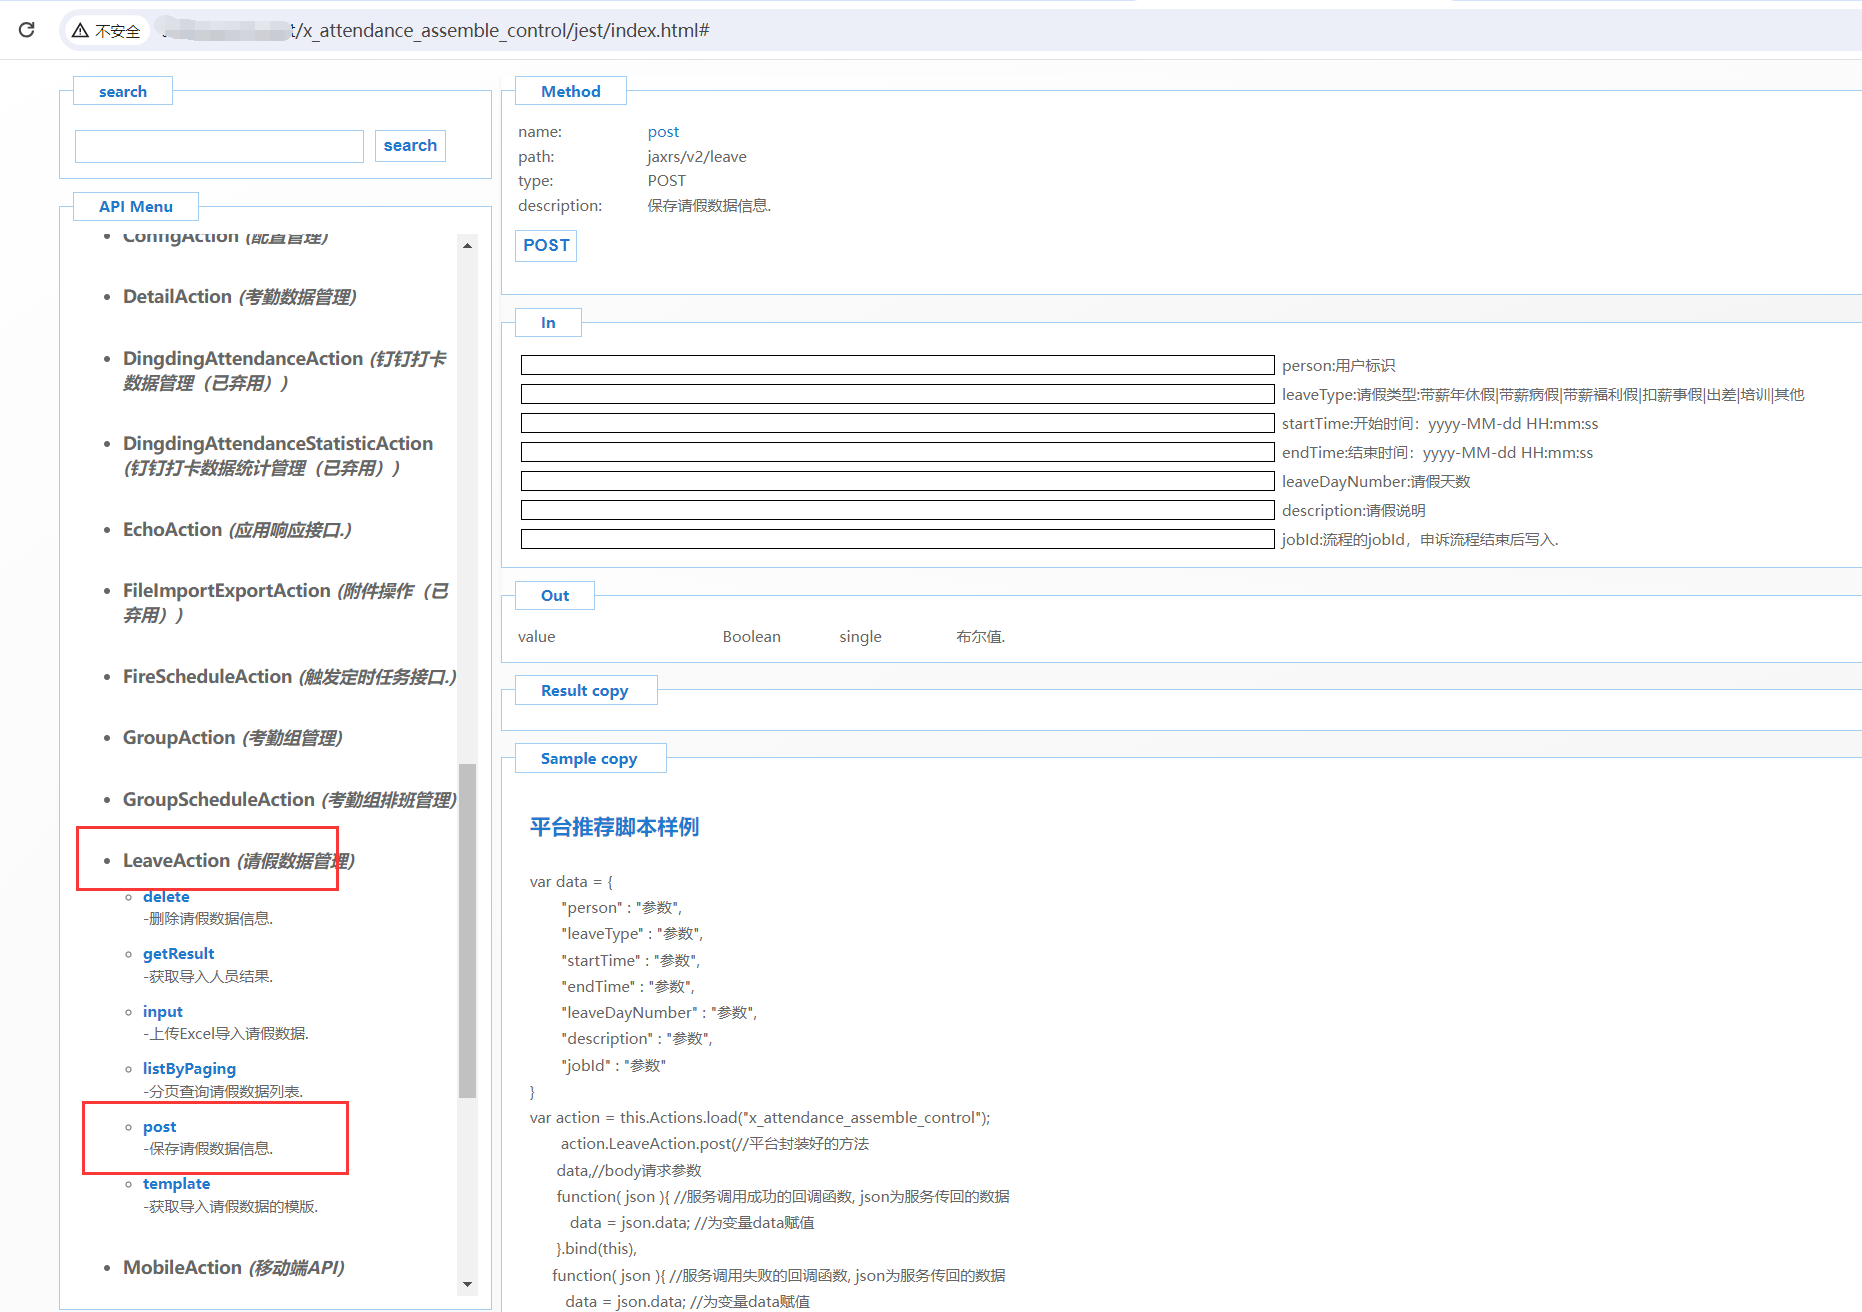Open the DetailAction menu item

[240, 297]
